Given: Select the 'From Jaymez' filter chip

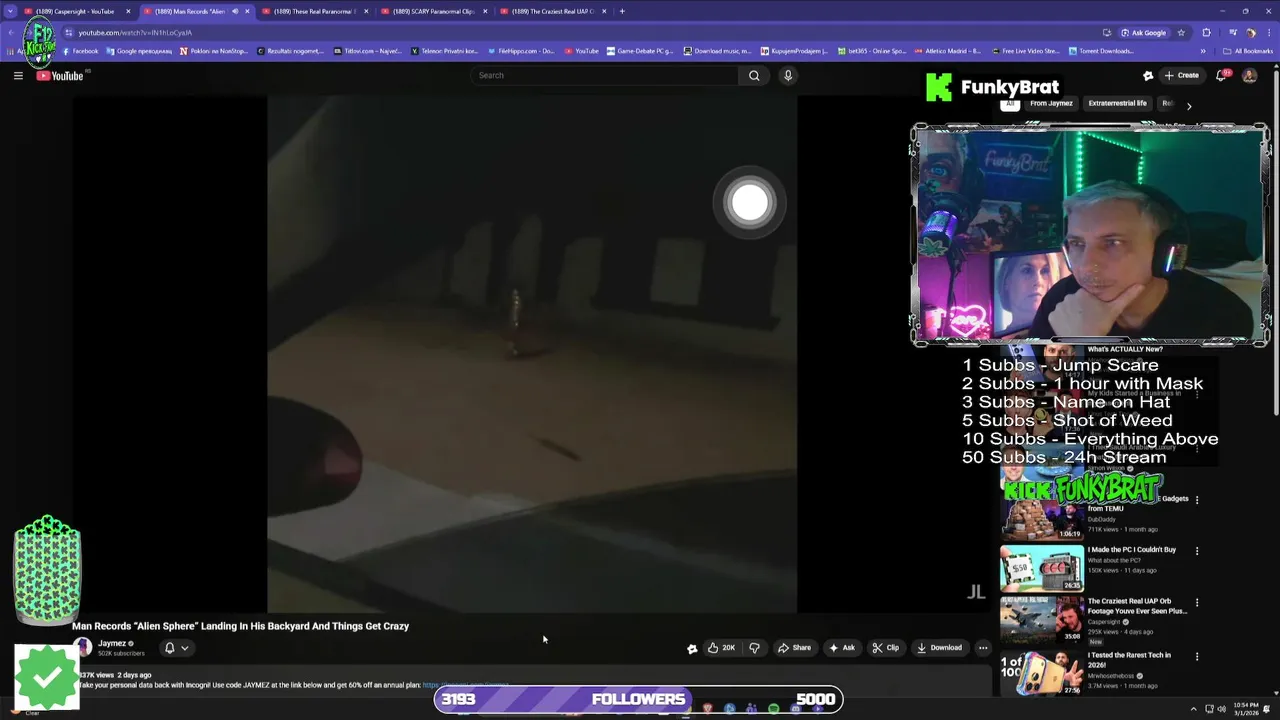Looking at the screenshot, I should 1051,103.
